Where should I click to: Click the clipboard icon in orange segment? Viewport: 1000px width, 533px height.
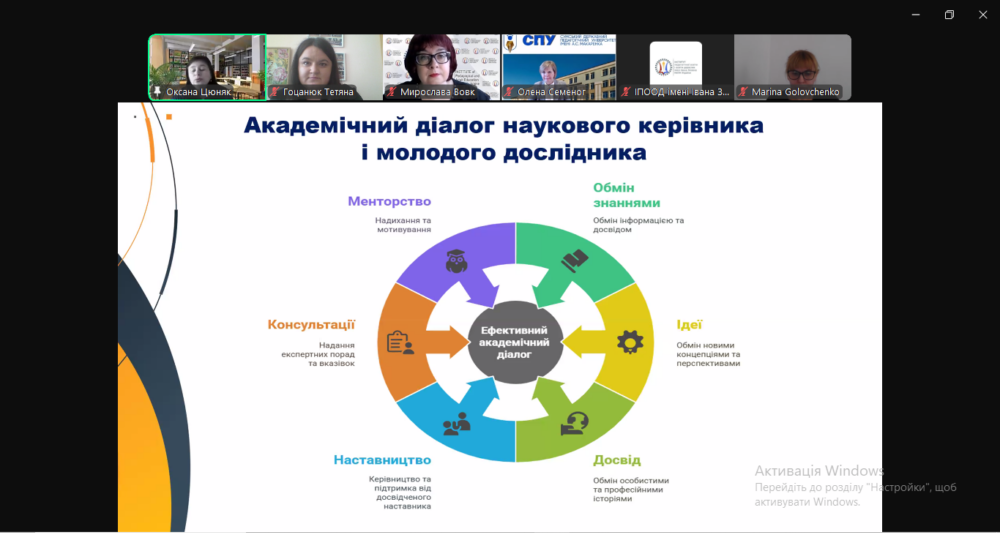coord(401,343)
